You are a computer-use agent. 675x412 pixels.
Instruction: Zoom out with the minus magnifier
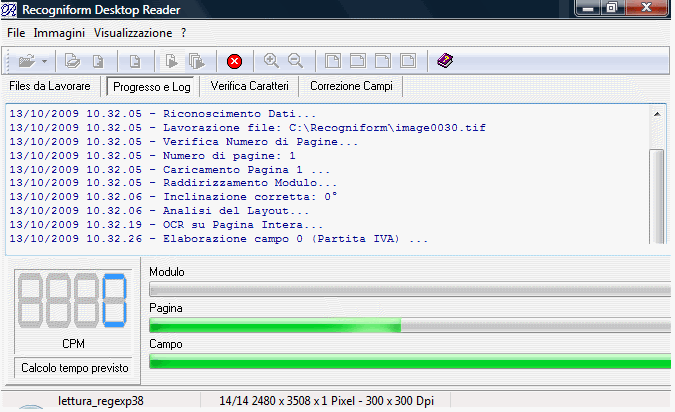(296, 61)
